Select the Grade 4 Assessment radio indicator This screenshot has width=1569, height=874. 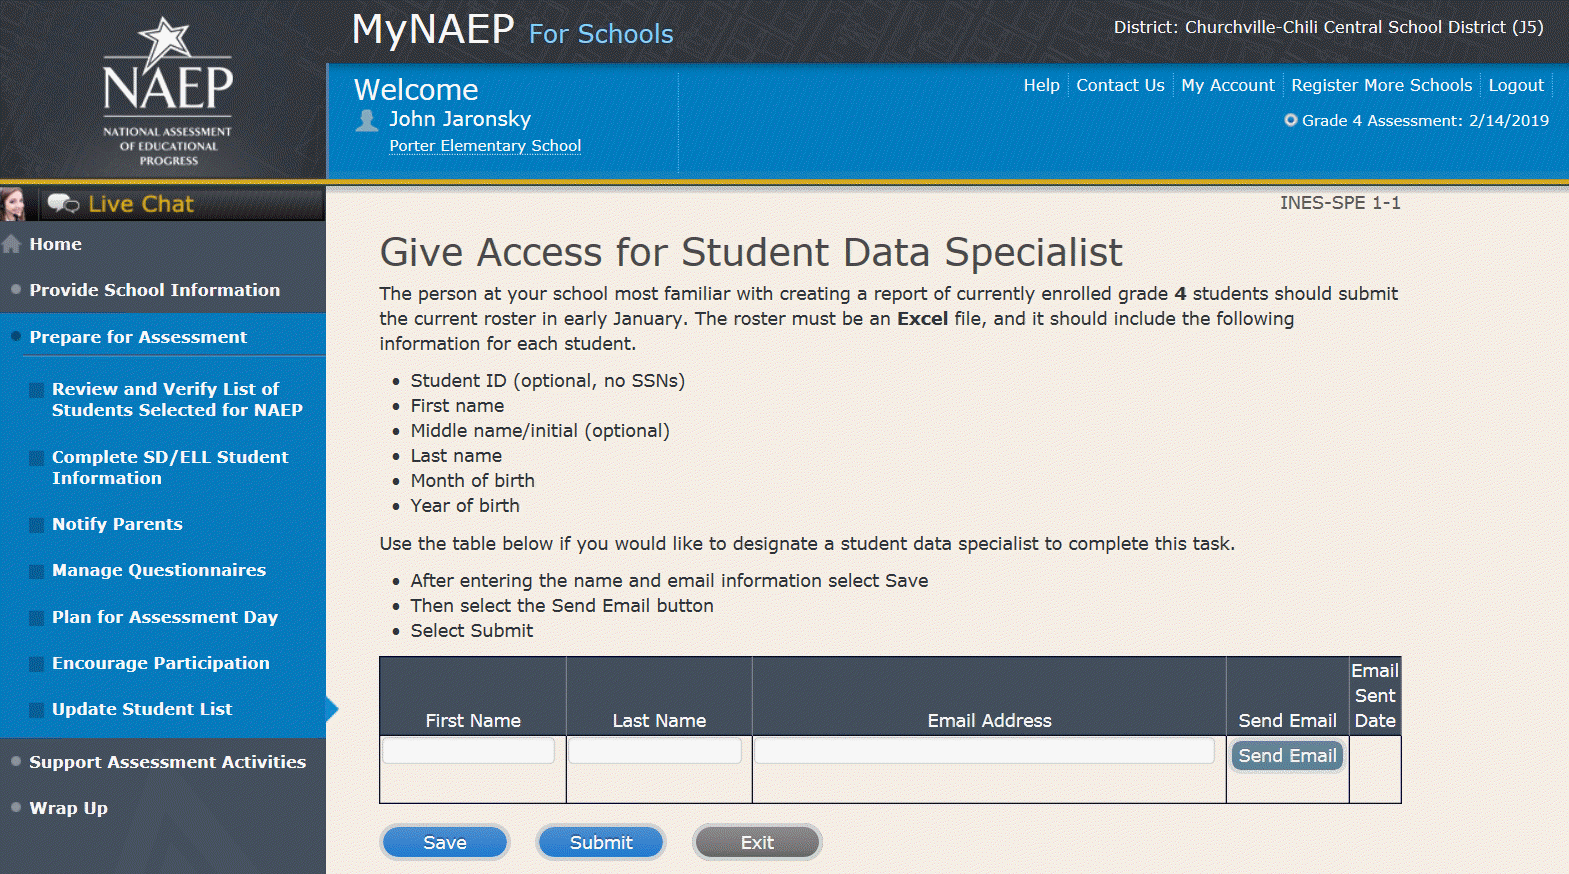pyautogui.click(x=1290, y=120)
